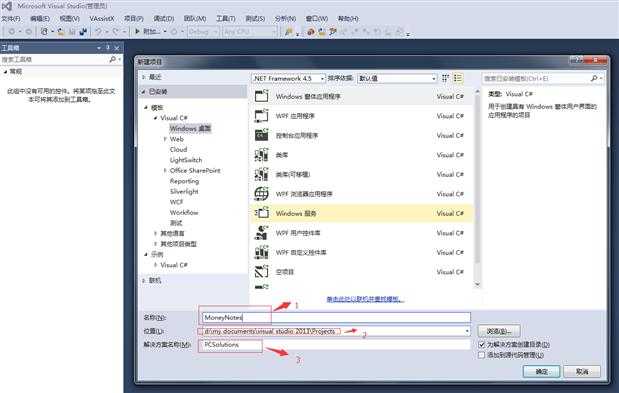619x393 pixels.
Task: Pick the WPF user control library icon
Action: click(x=261, y=233)
